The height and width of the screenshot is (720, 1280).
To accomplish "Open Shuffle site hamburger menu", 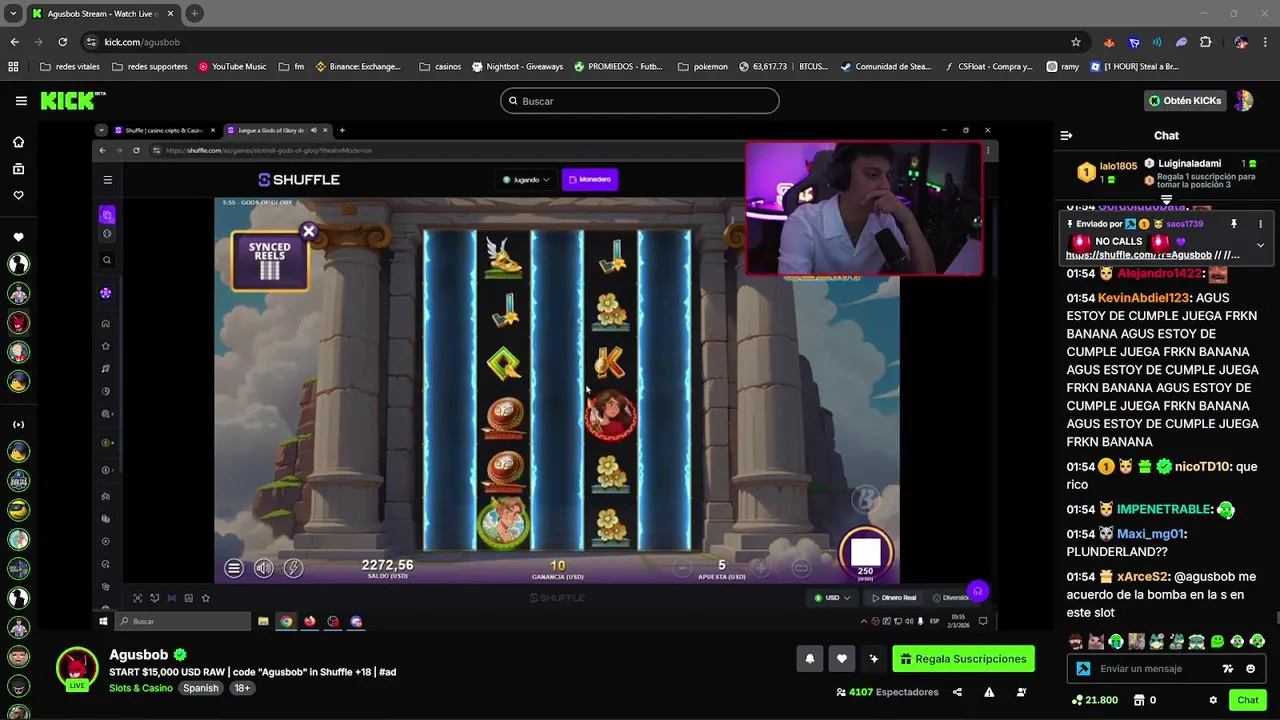I will [107, 180].
